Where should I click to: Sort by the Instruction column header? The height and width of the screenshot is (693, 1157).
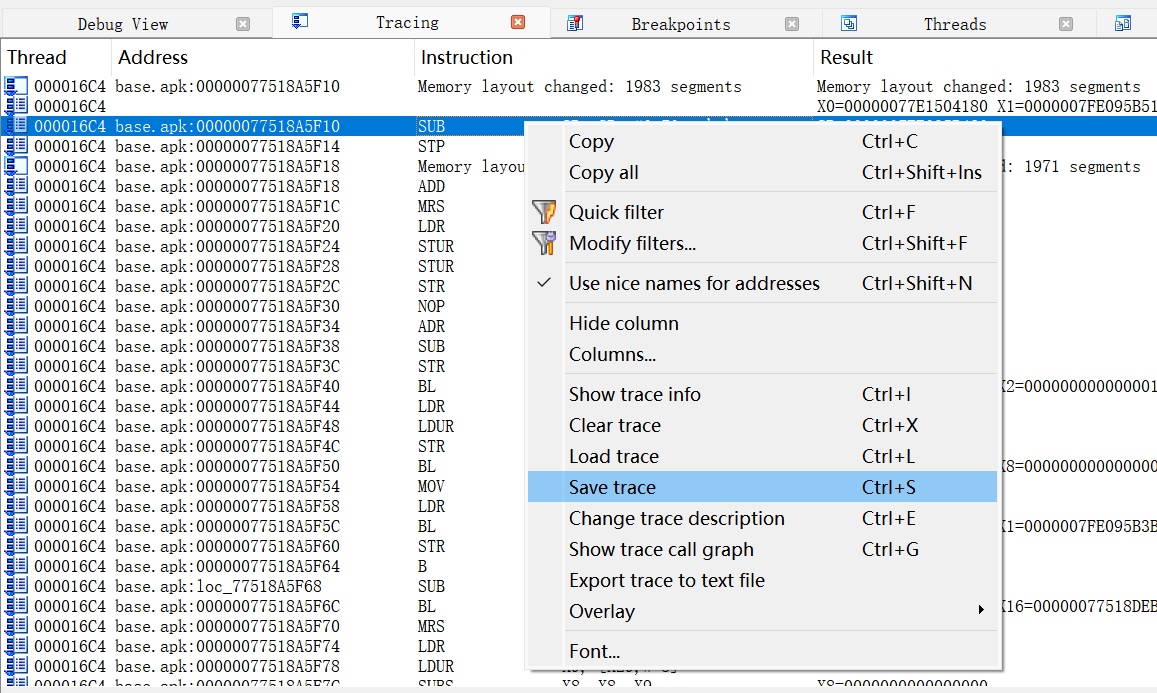point(613,57)
